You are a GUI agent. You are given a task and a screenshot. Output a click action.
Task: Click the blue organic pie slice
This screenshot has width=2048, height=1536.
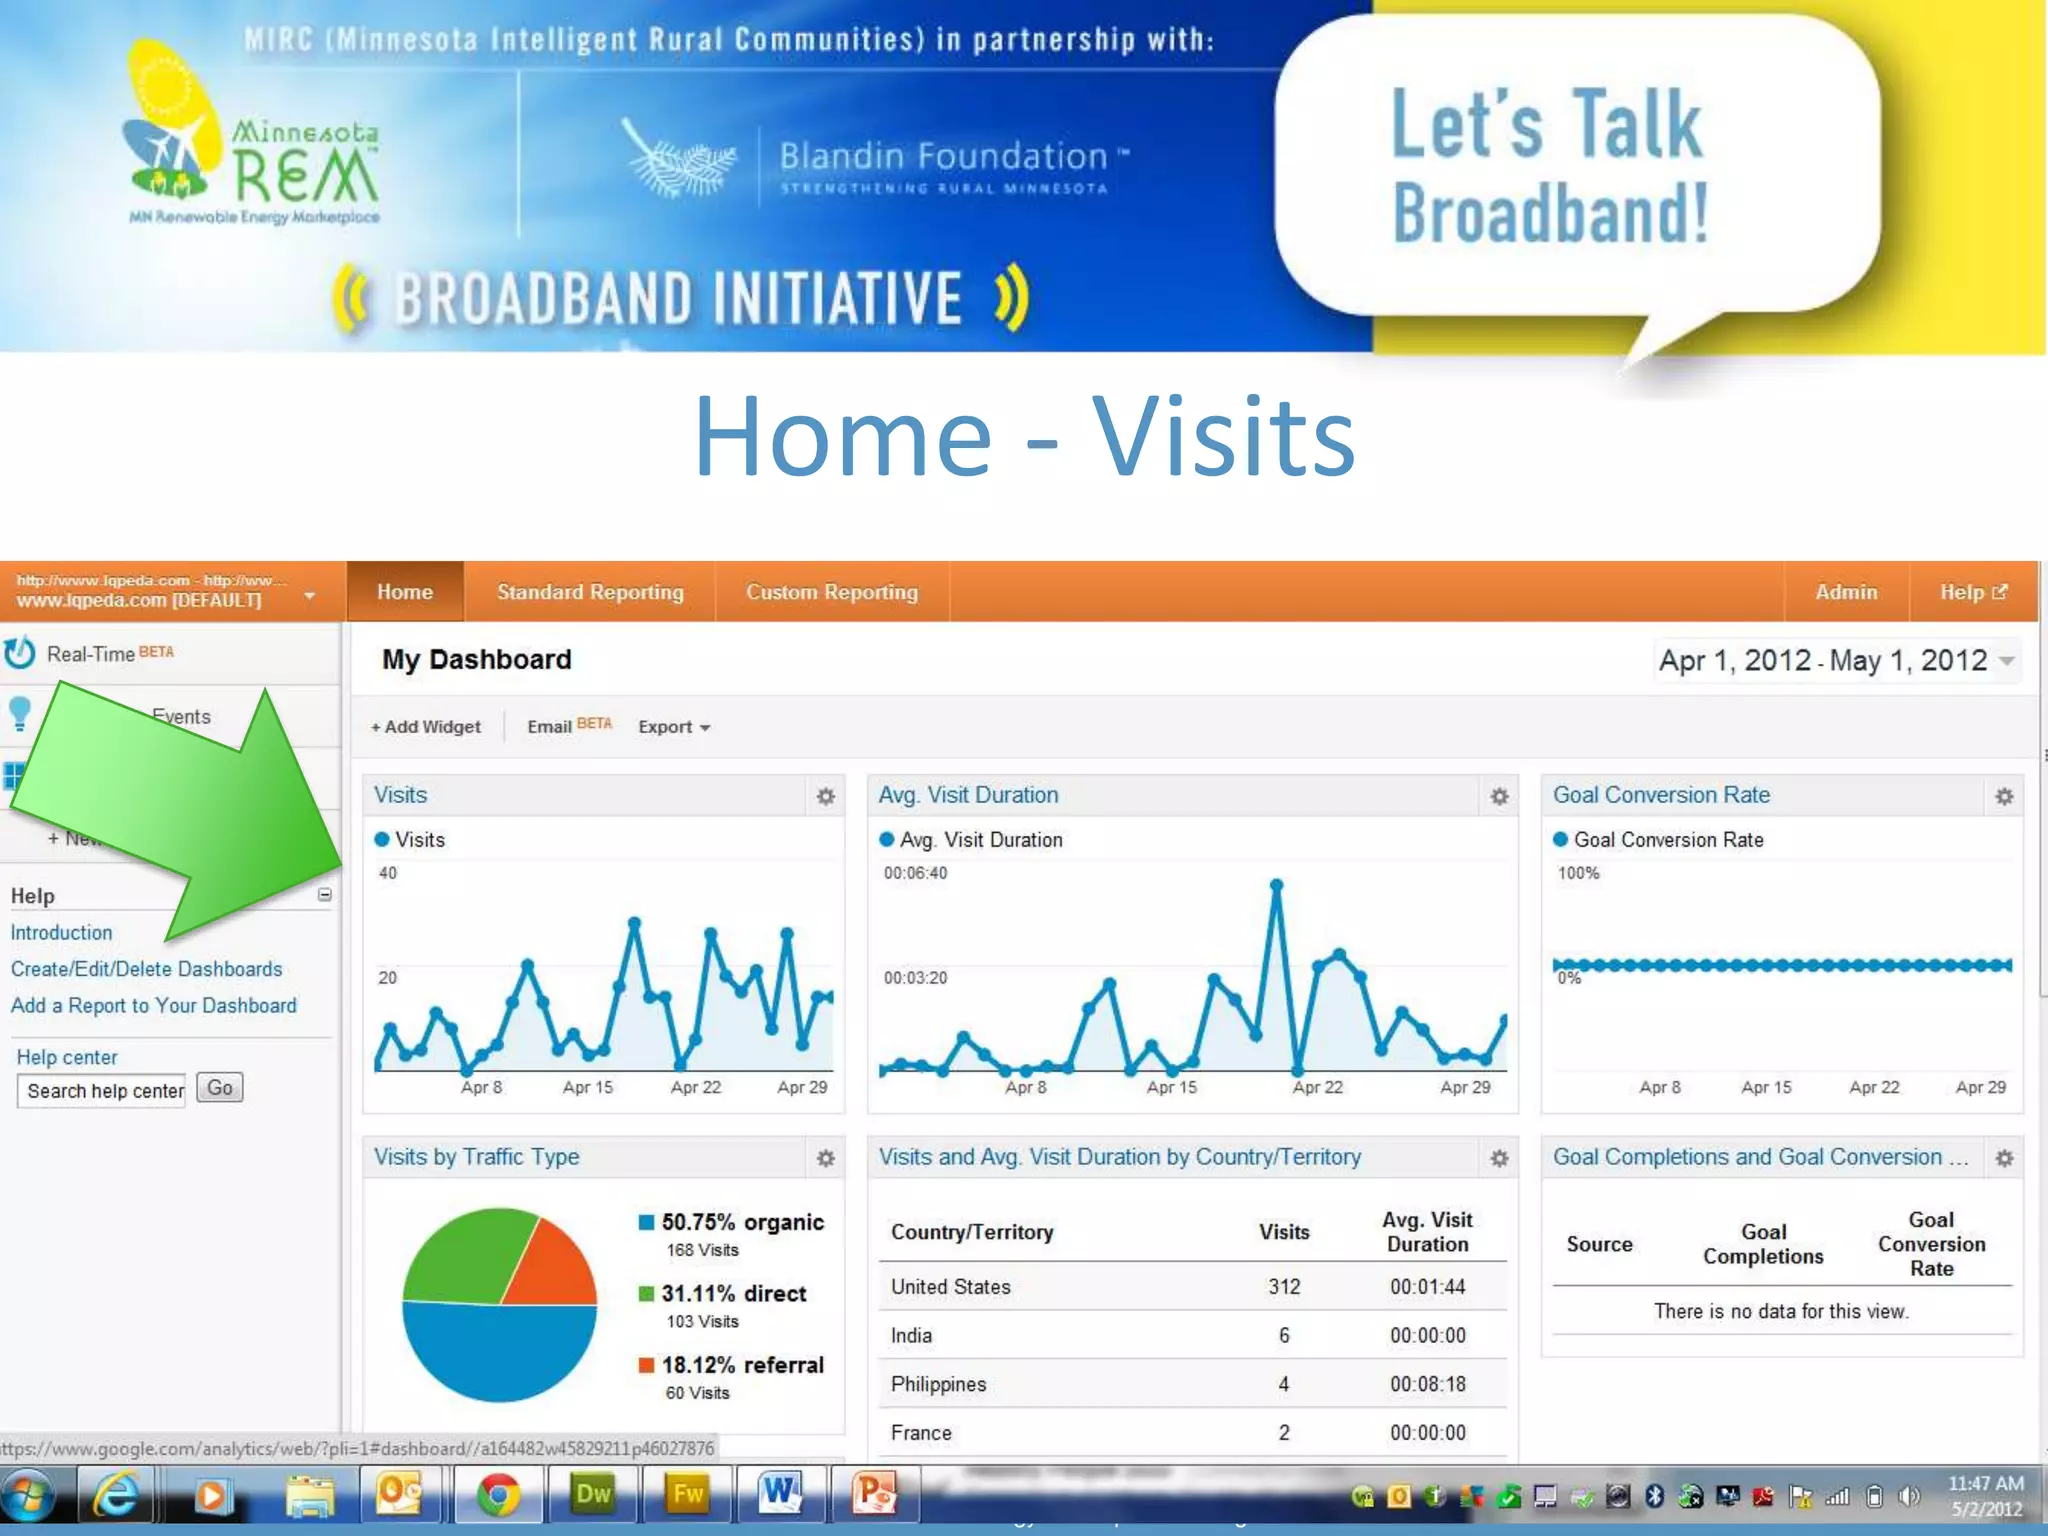tap(498, 1355)
